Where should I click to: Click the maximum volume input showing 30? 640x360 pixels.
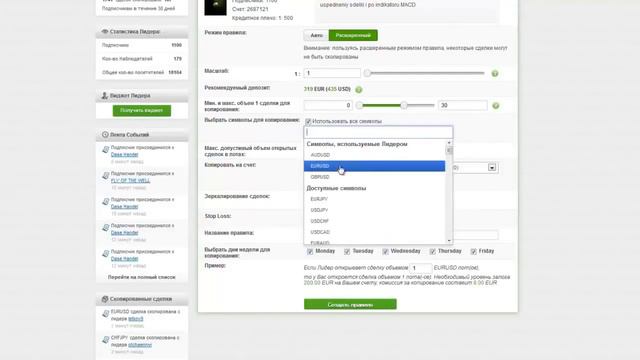click(x=463, y=105)
